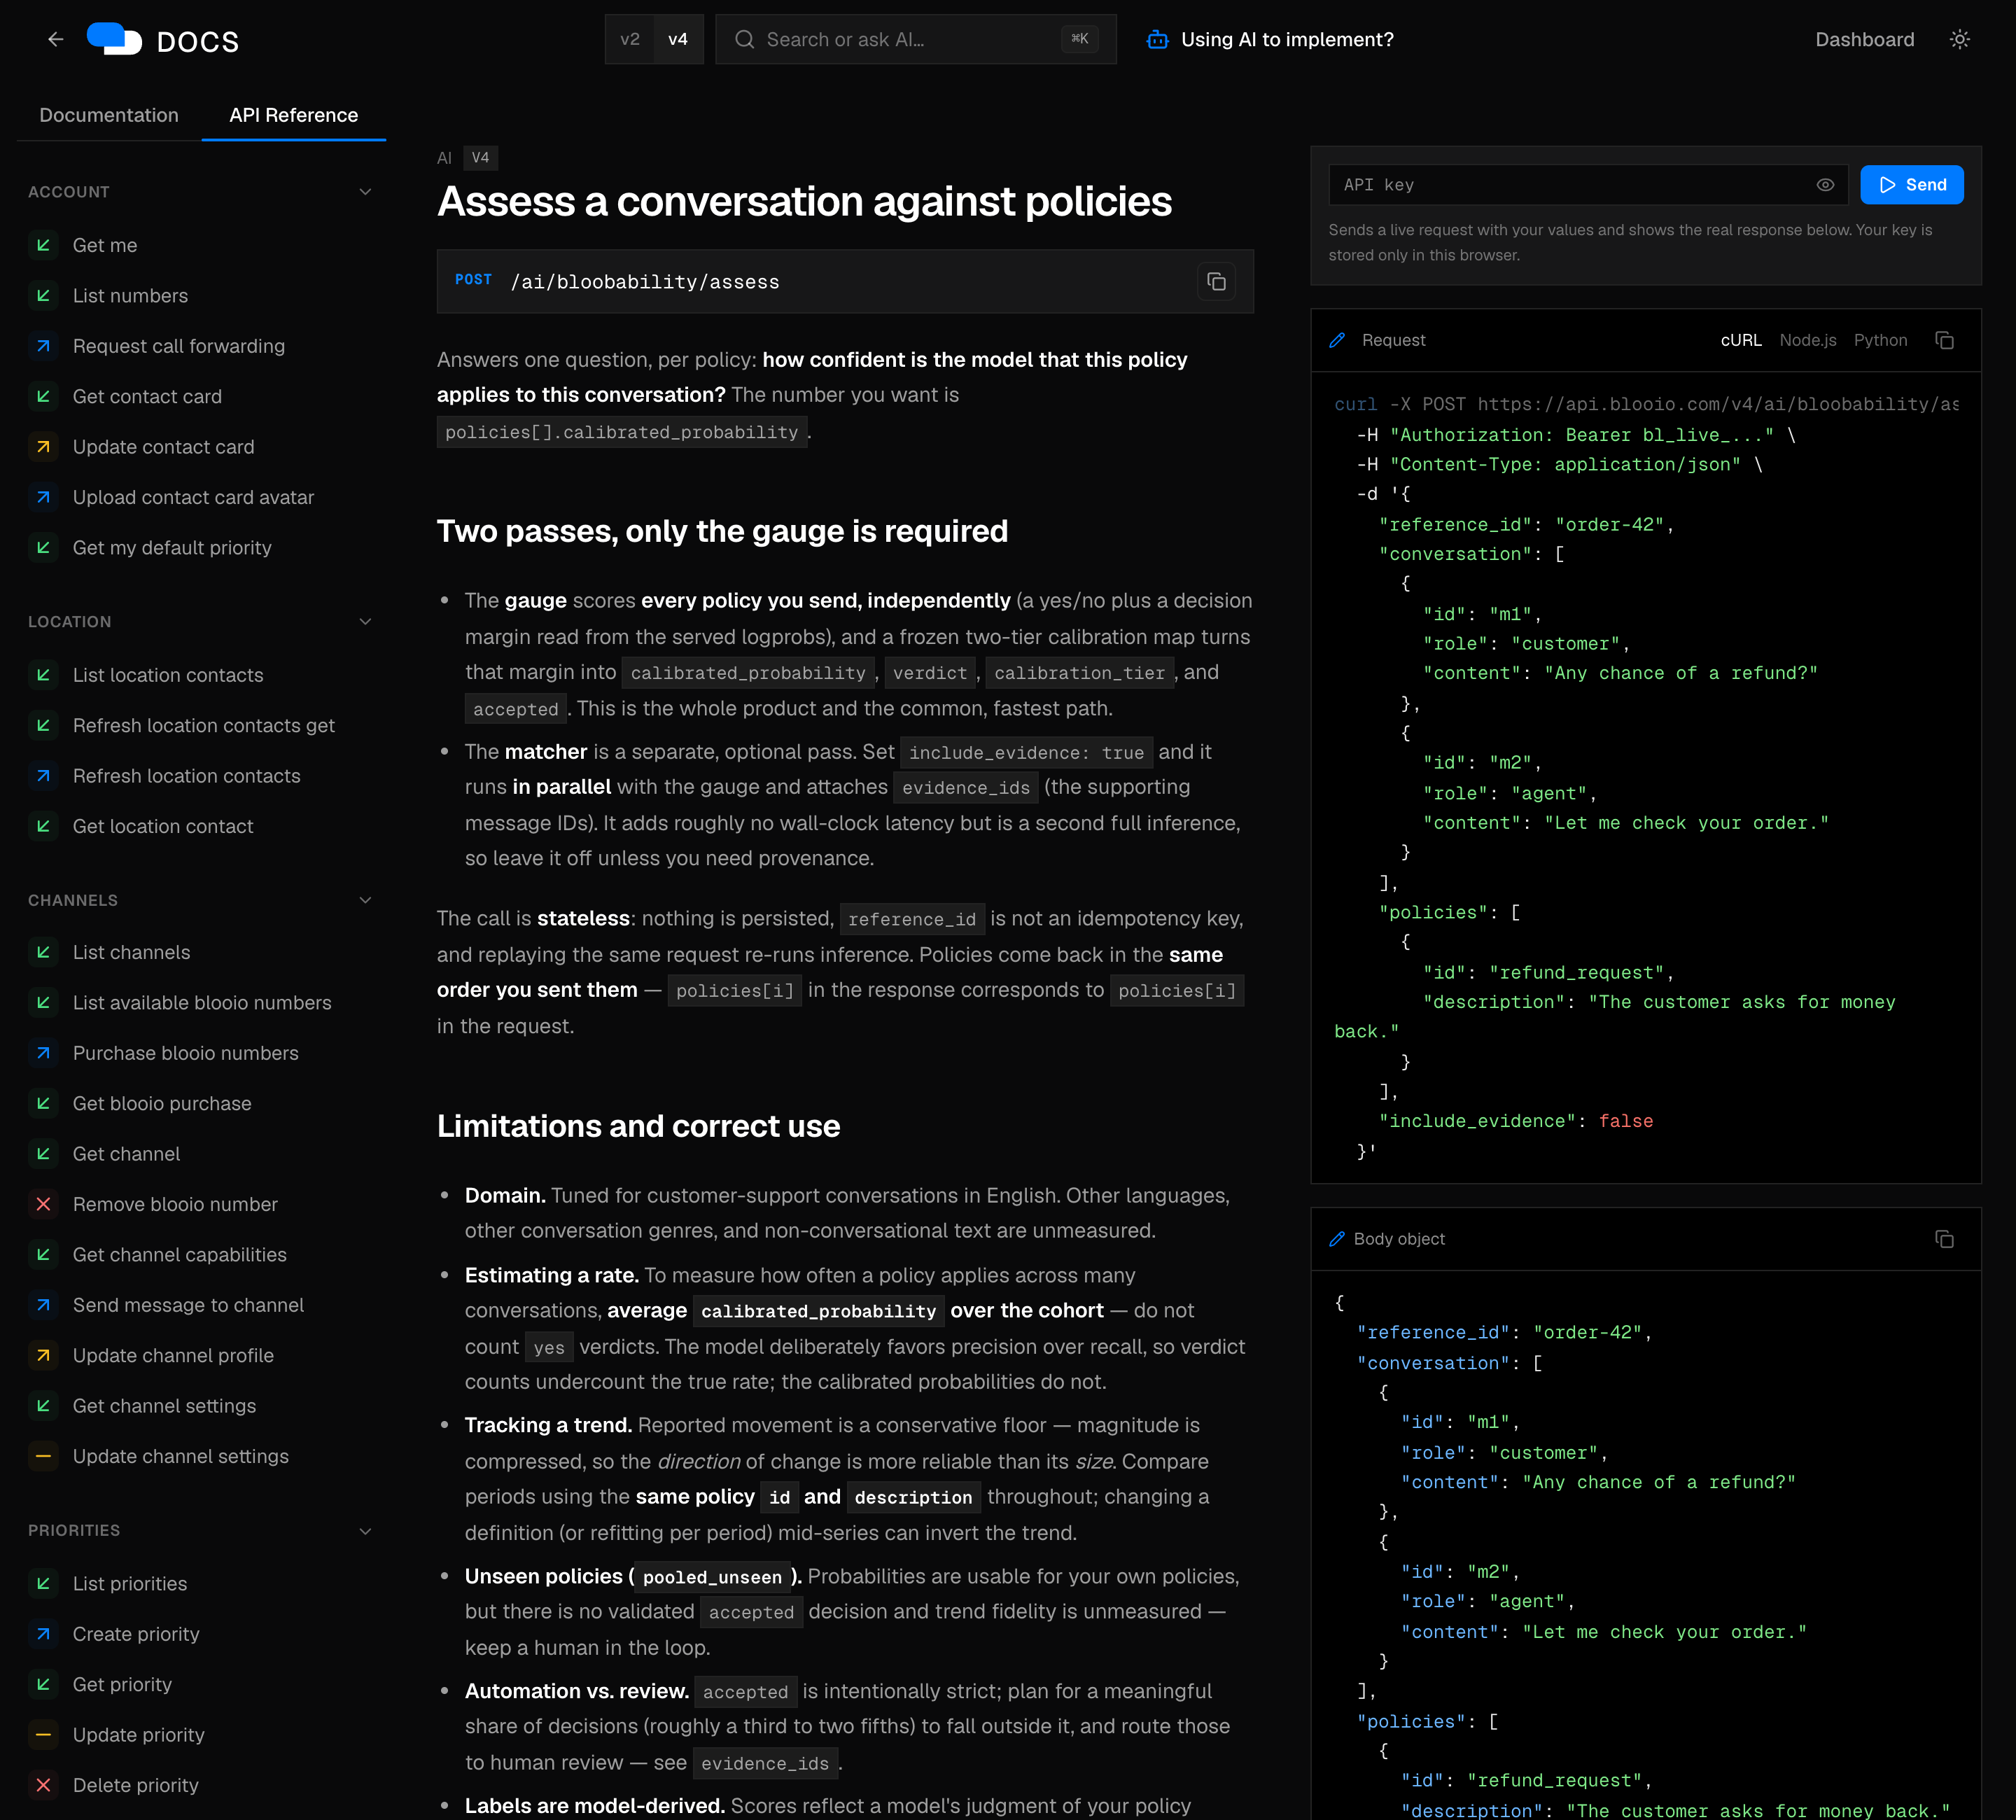Image resolution: width=2016 pixels, height=1820 pixels.
Task: Click the Remove blooio number X icon
Action: click(x=43, y=1204)
